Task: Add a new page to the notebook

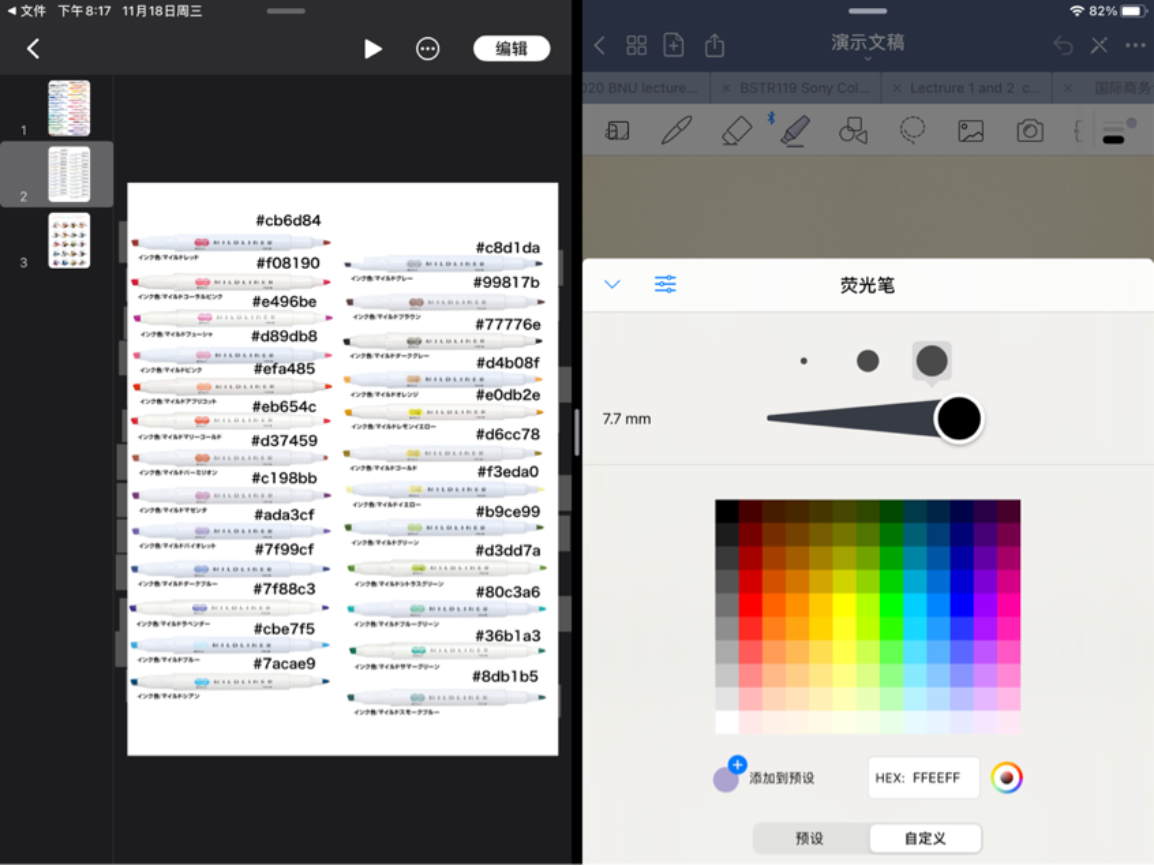Action: click(x=674, y=45)
